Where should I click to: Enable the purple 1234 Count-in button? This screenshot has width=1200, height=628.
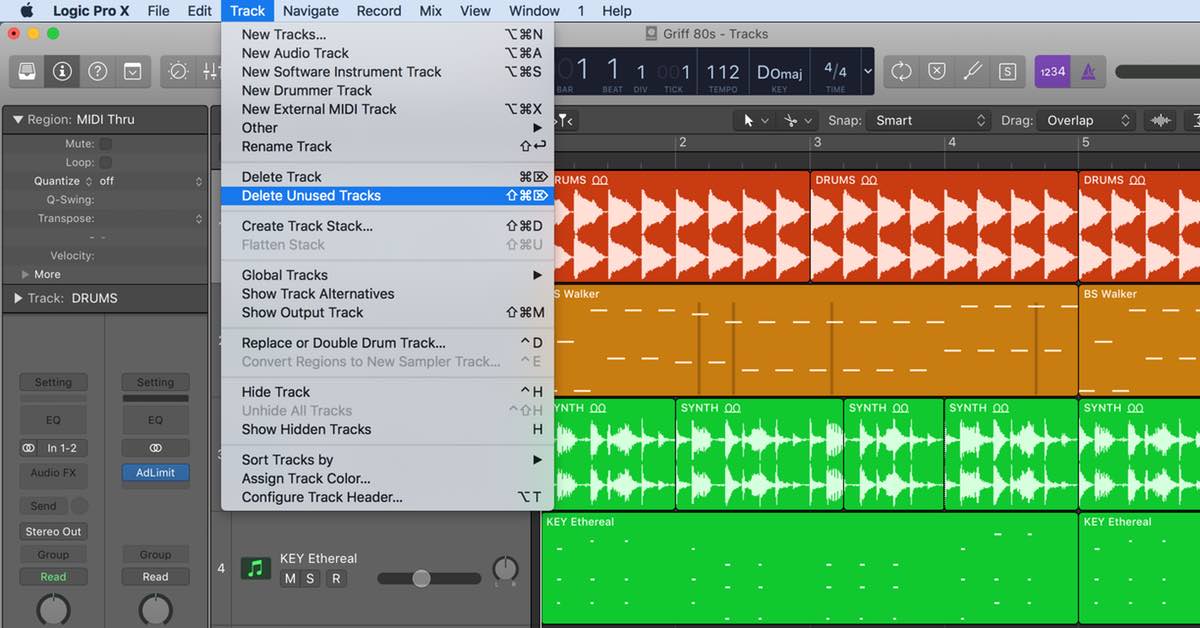(x=1052, y=71)
